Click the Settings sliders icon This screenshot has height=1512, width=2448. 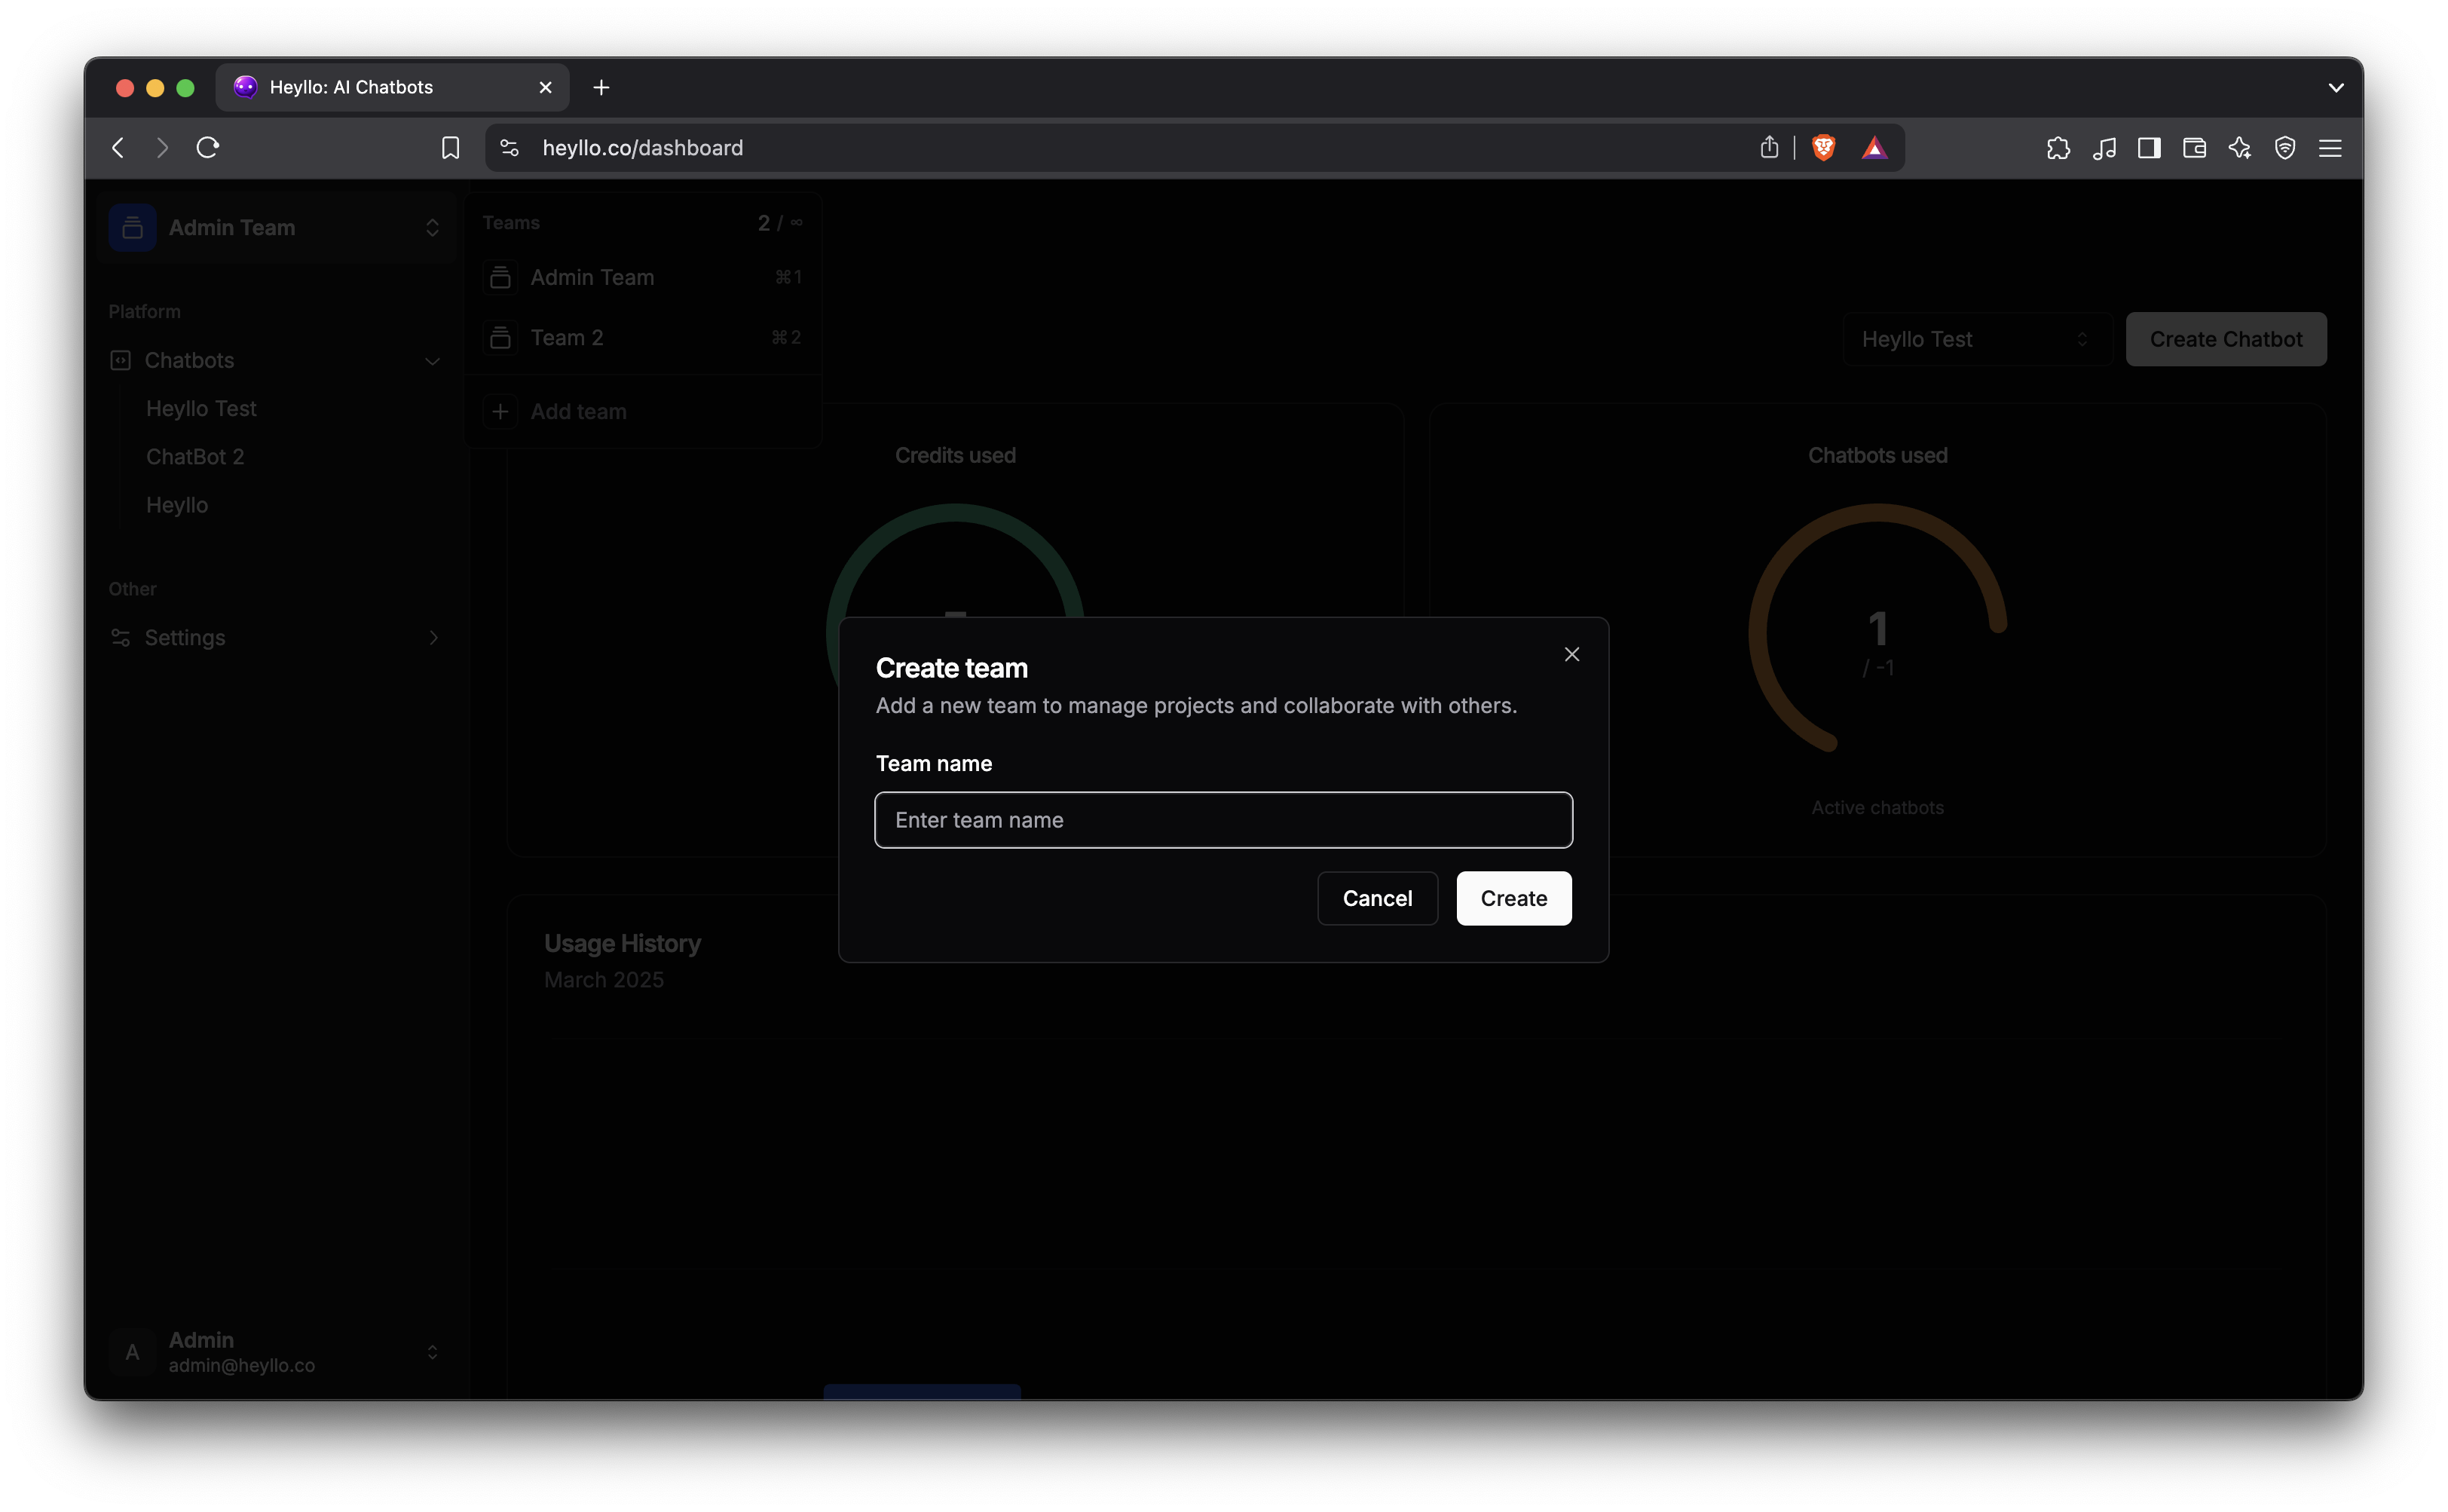120,637
